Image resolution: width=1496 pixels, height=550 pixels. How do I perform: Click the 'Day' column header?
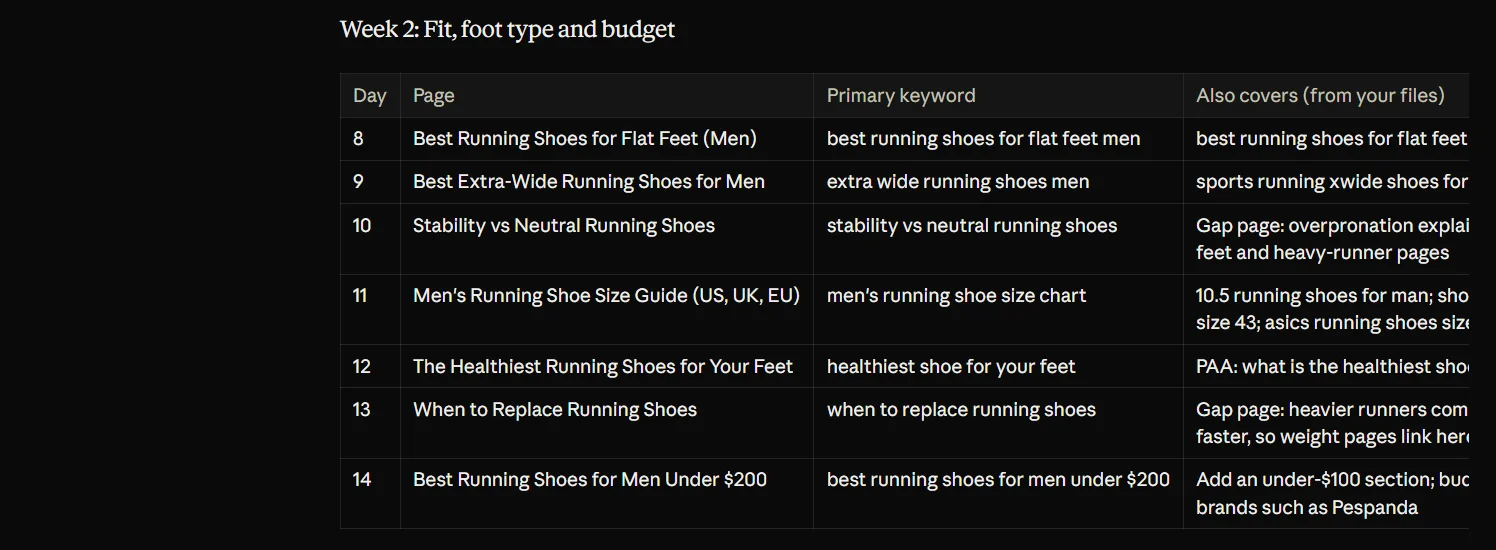tap(370, 96)
